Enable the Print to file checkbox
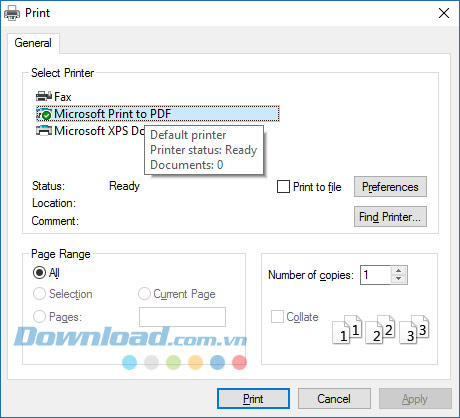The width and height of the screenshot is (460, 418). tap(283, 187)
